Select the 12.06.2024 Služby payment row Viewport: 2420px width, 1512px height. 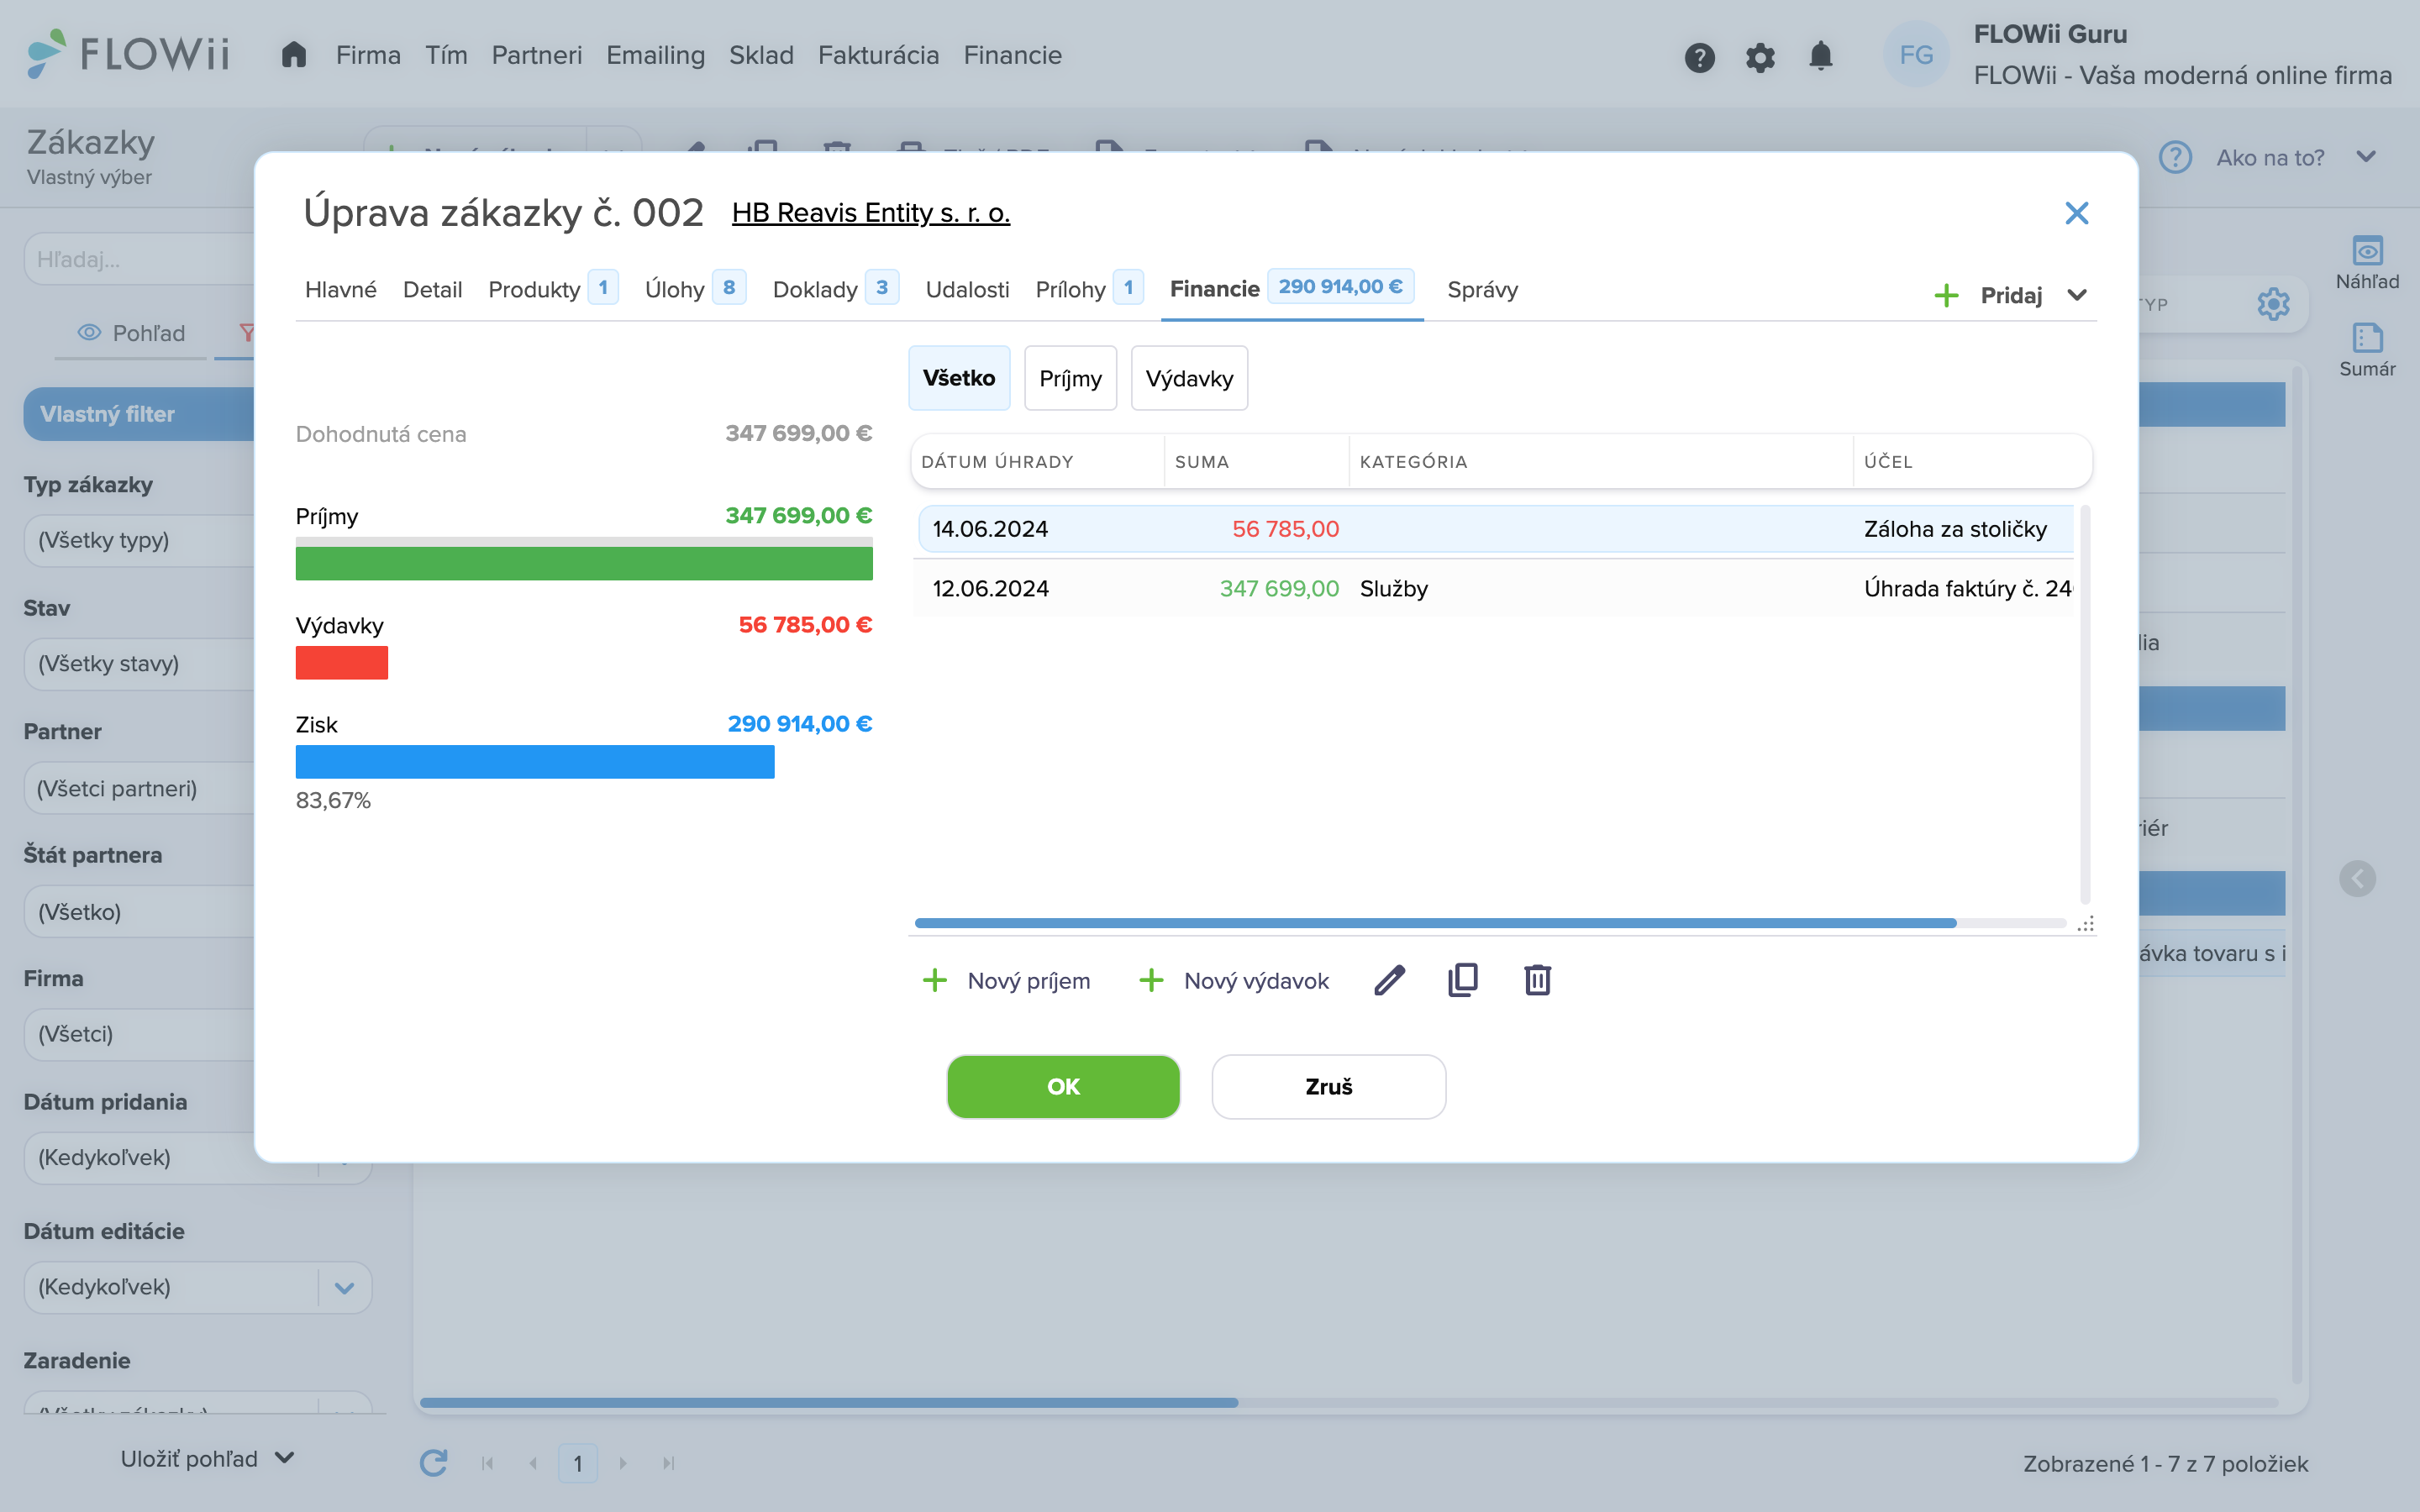pos(1496,589)
